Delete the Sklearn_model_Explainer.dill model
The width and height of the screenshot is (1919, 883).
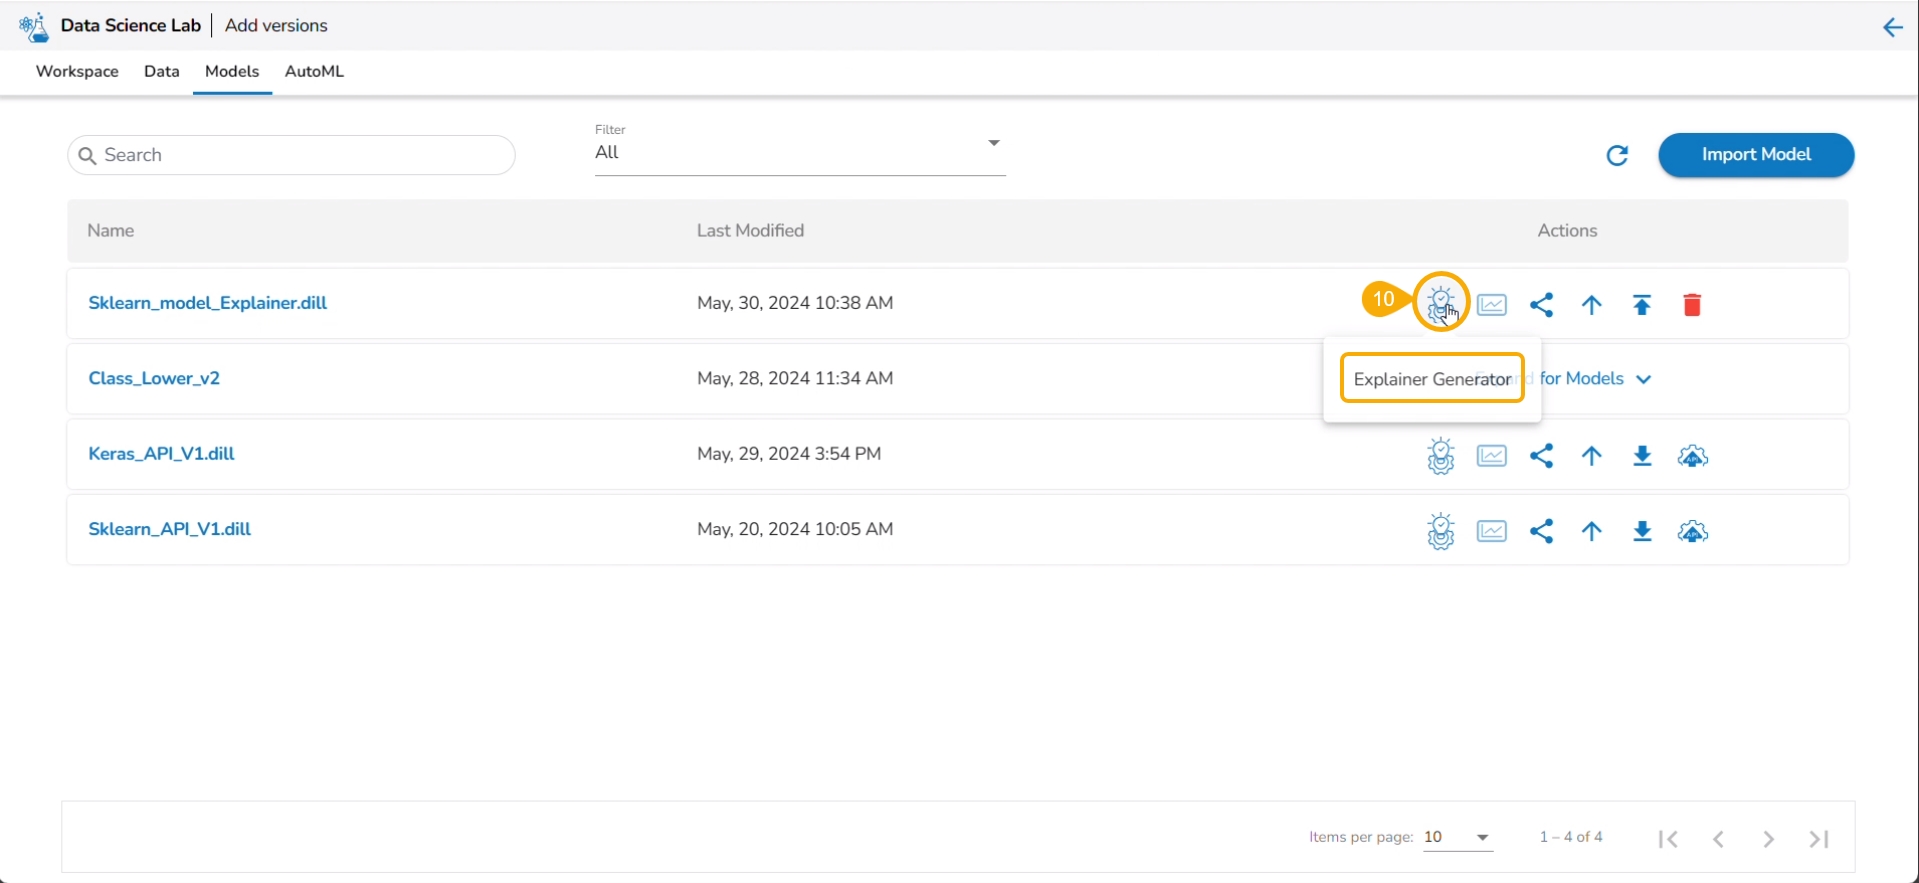tap(1691, 305)
